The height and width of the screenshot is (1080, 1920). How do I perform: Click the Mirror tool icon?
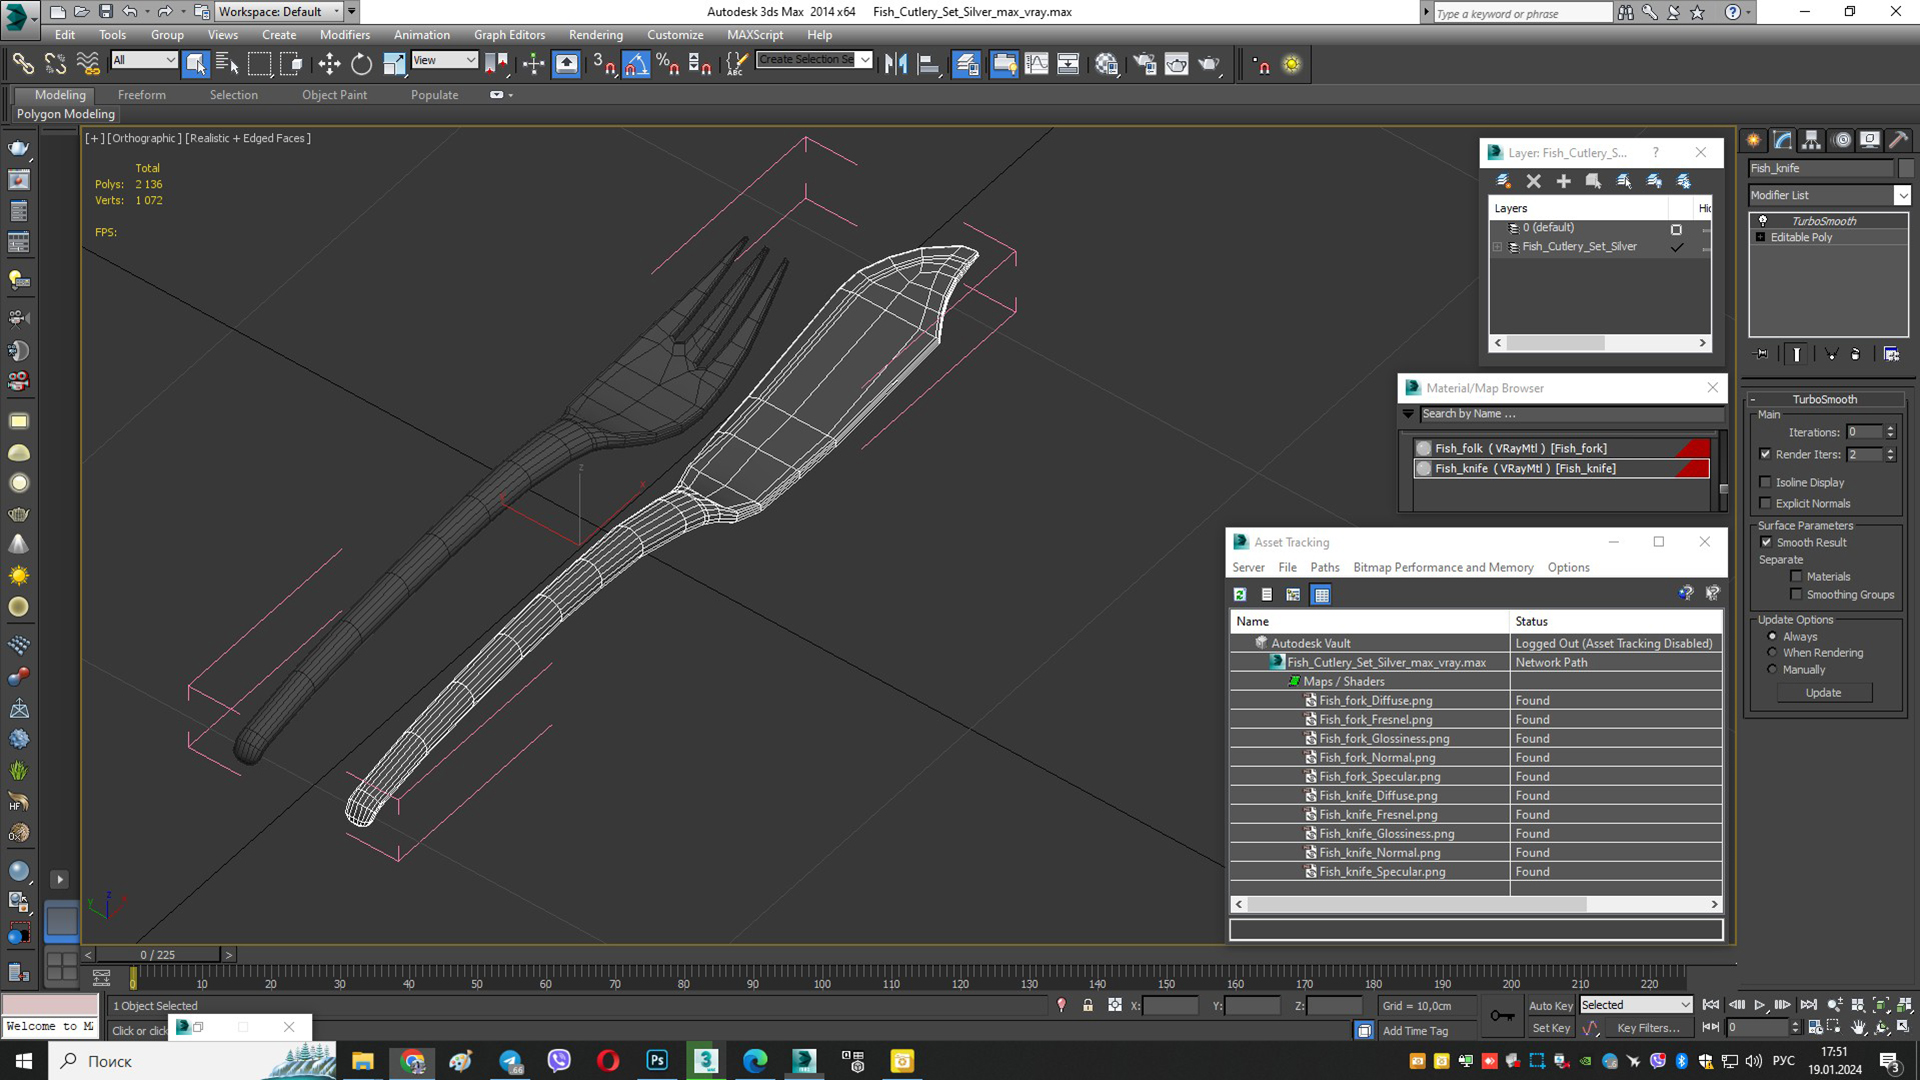tap(896, 64)
